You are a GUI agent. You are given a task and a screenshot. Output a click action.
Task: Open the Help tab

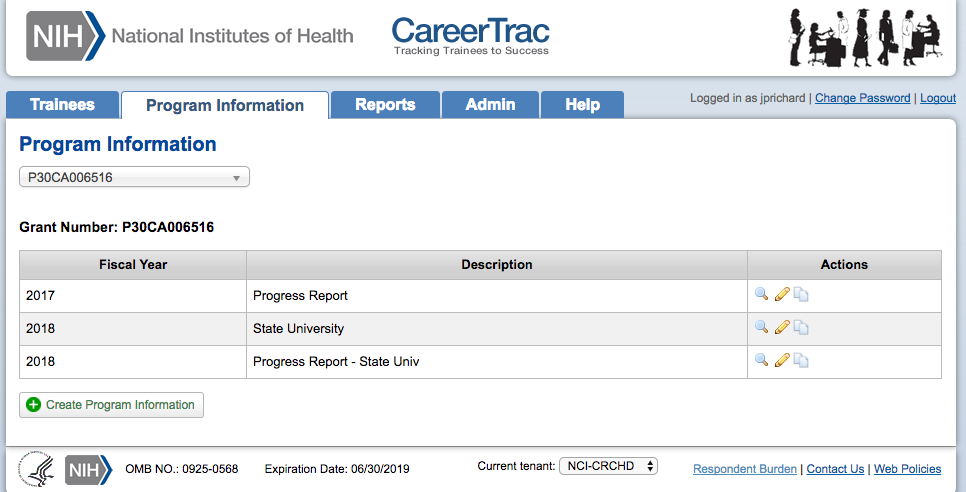582,105
